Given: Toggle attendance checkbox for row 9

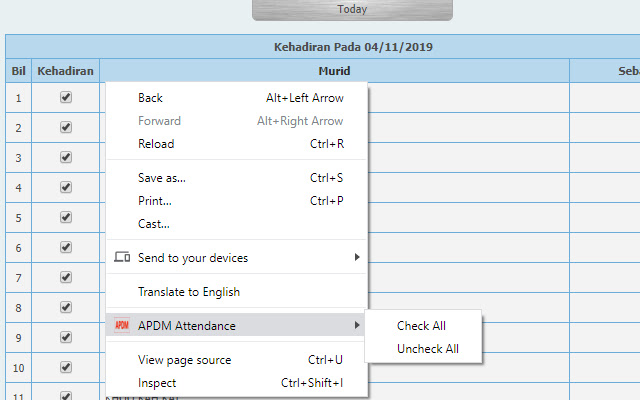Looking at the screenshot, I should click(66, 337).
